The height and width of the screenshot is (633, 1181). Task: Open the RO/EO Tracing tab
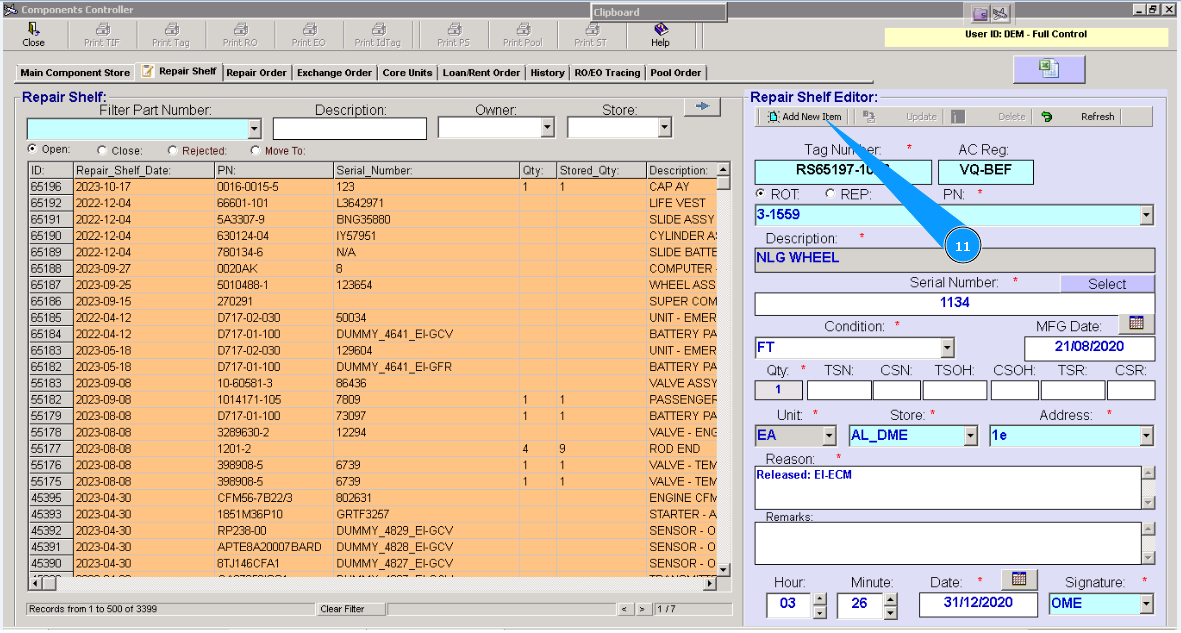tap(607, 73)
